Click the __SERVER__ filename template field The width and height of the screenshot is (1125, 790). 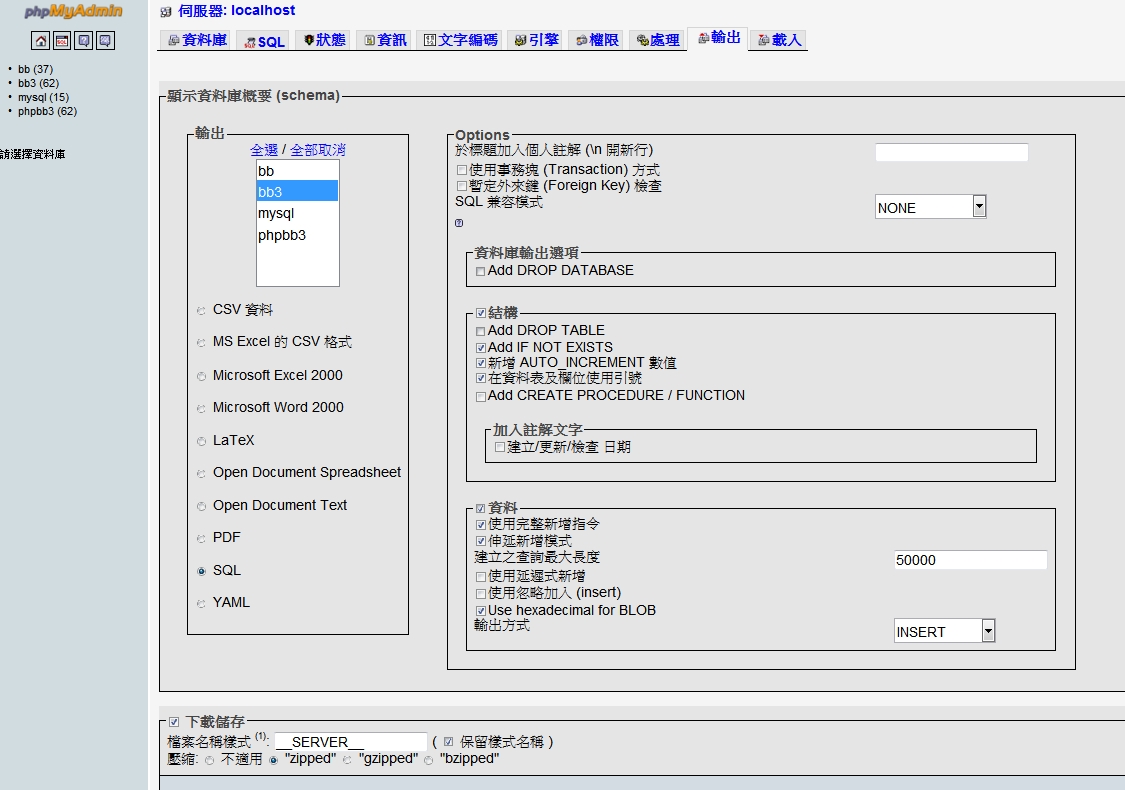tap(351, 742)
